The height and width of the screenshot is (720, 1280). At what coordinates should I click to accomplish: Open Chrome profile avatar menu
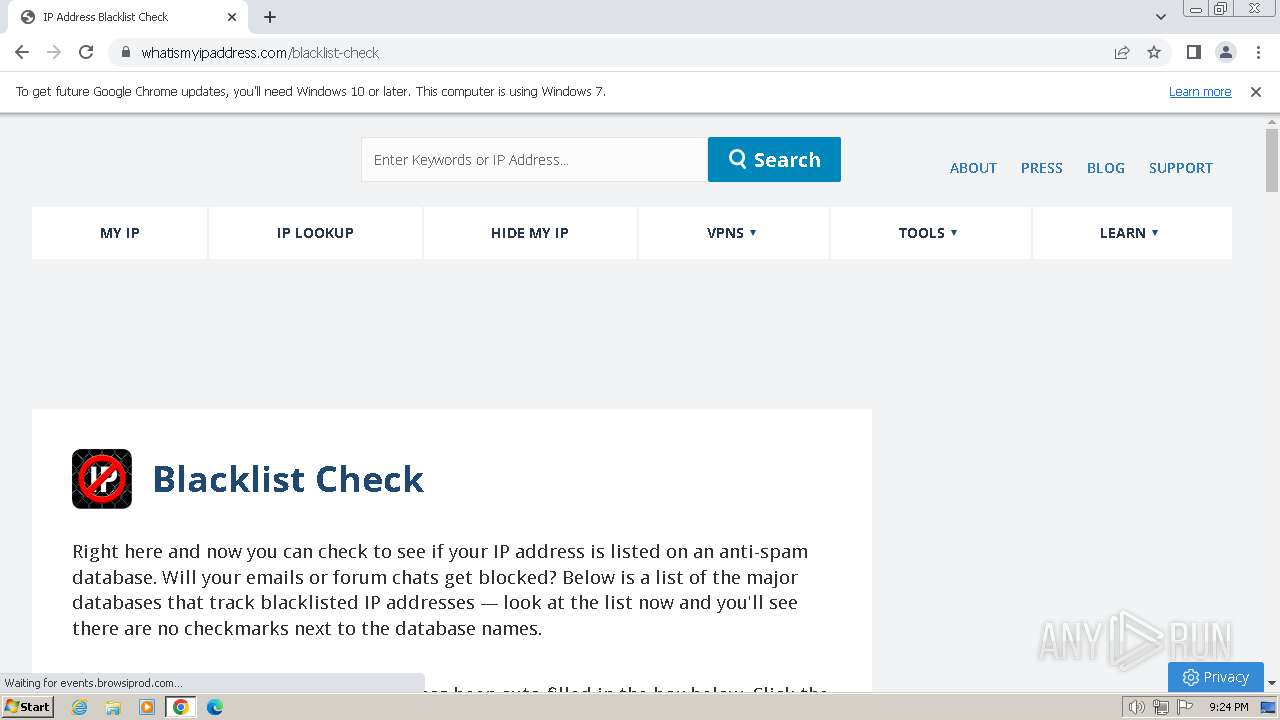[1225, 52]
